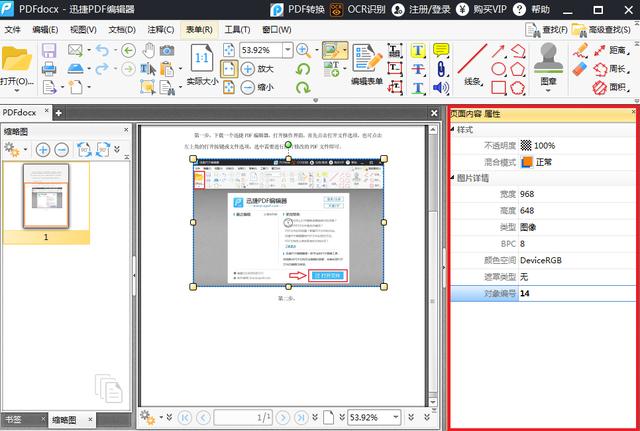Open the toolbar zoom percentage dropdown
The image size is (640, 431).
(288, 50)
